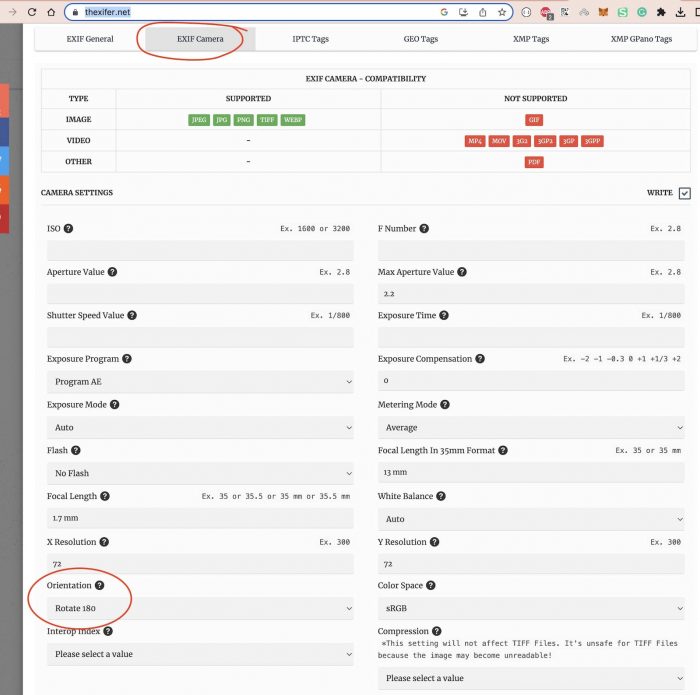Click the White Balance help icon

438,496
